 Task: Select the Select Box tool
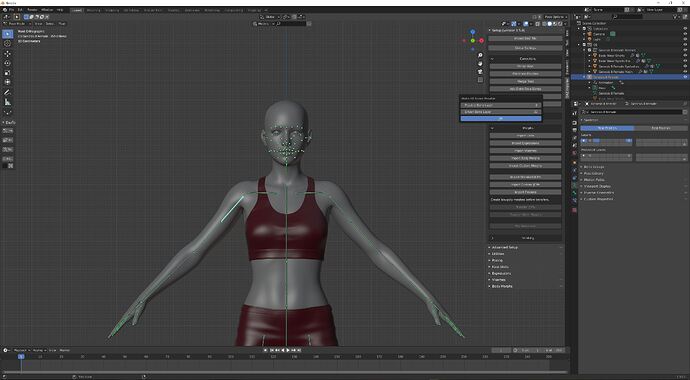pos(7,34)
